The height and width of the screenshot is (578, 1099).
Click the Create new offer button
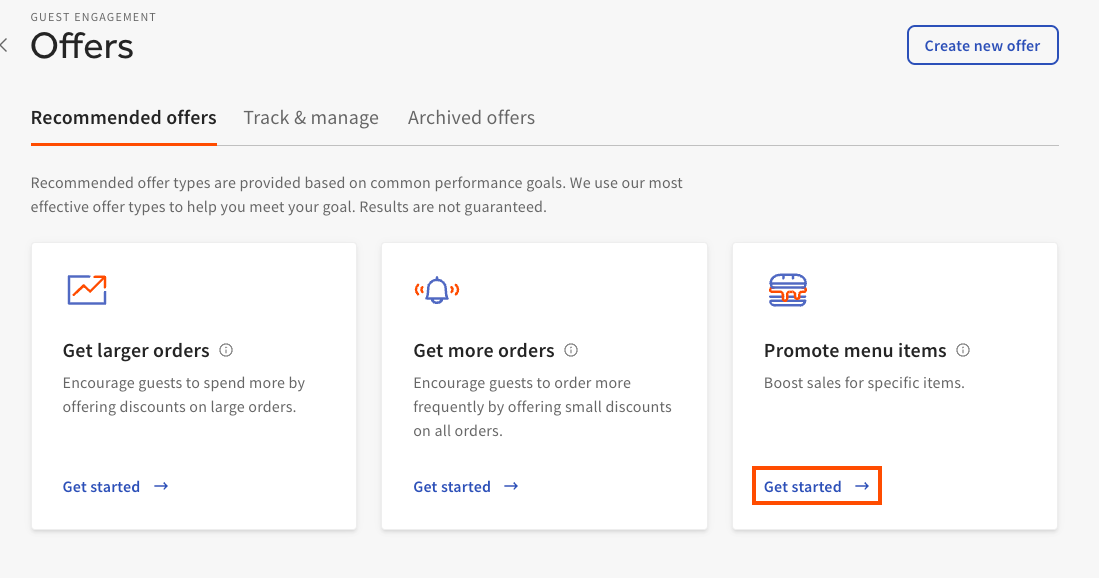pyautogui.click(x=983, y=46)
